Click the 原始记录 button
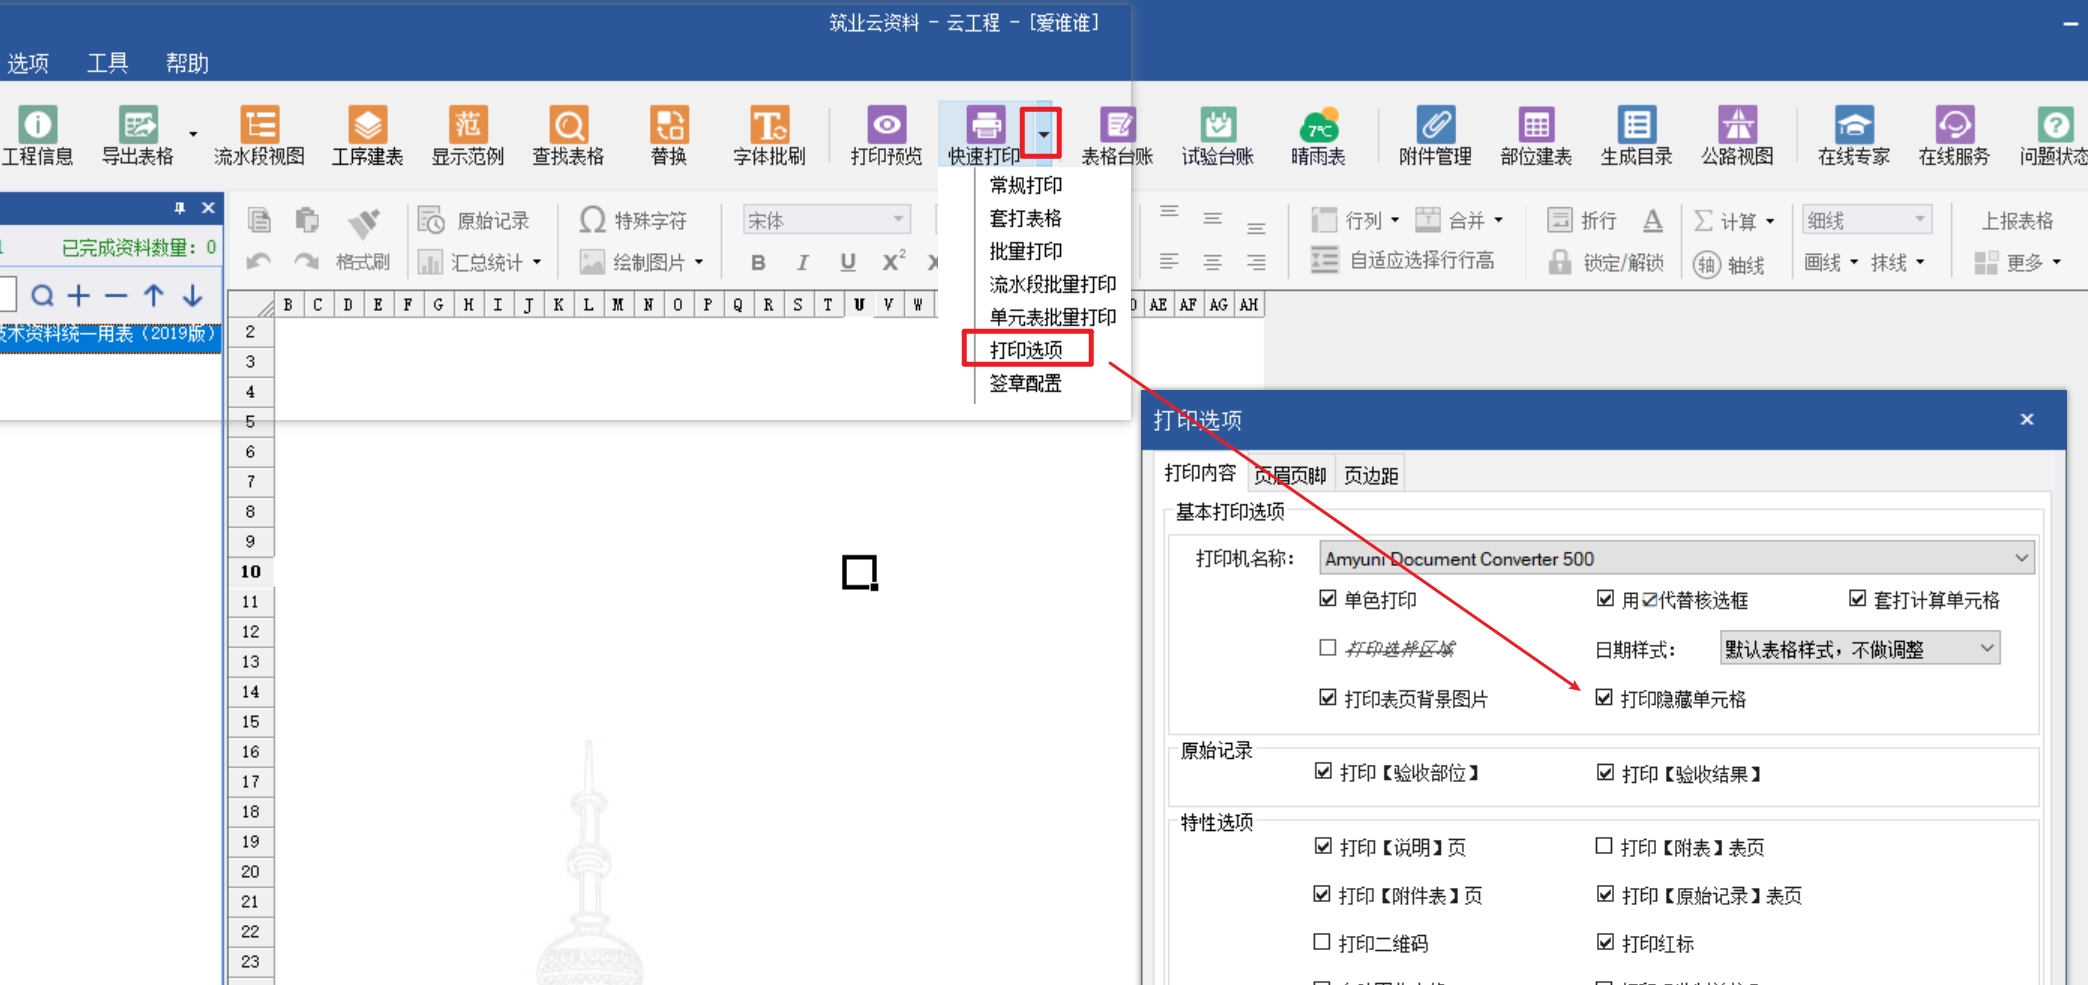The height and width of the screenshot is (985, 2088). (474, 220)
